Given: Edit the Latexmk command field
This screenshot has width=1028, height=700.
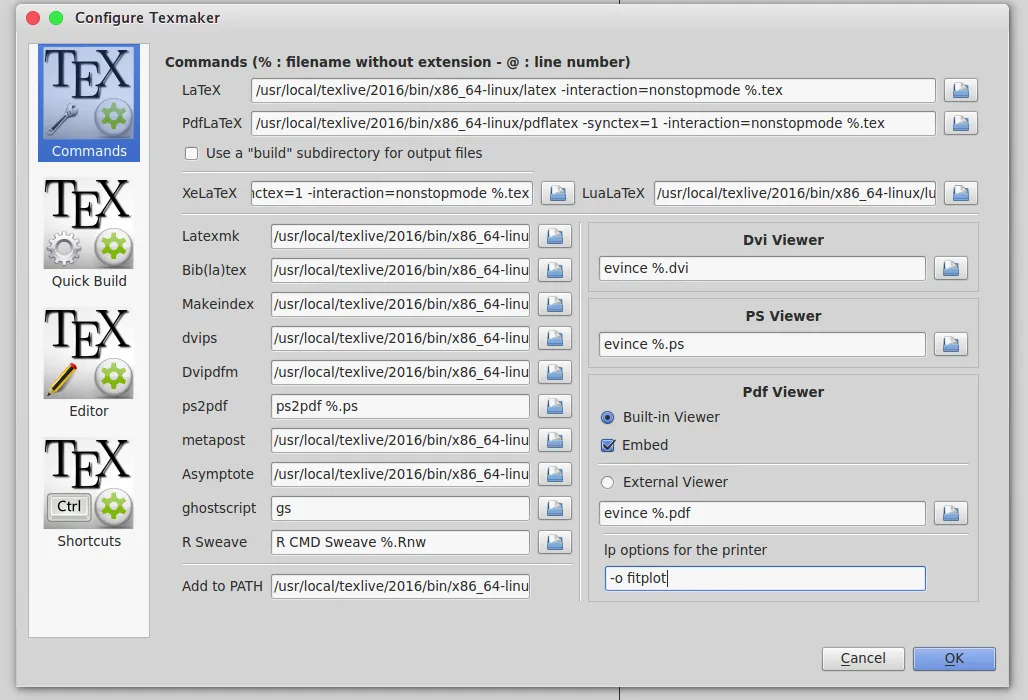Looking at the screenshot, I should [401, 236].
